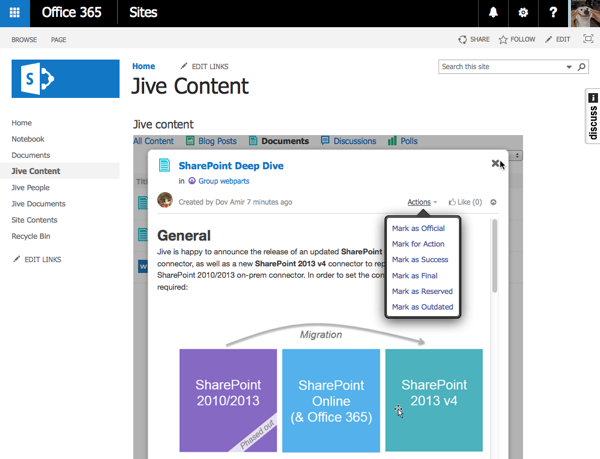Open Jive People in the left navigation
600x459 pixels.
pos(30,187)
